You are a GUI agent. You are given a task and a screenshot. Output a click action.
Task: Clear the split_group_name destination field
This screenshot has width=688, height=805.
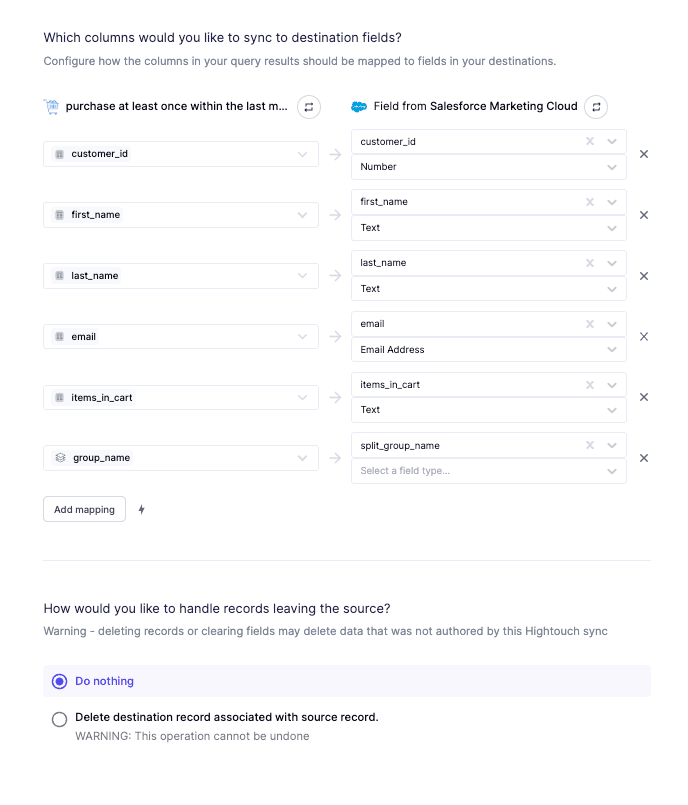(x=589, y=446)
